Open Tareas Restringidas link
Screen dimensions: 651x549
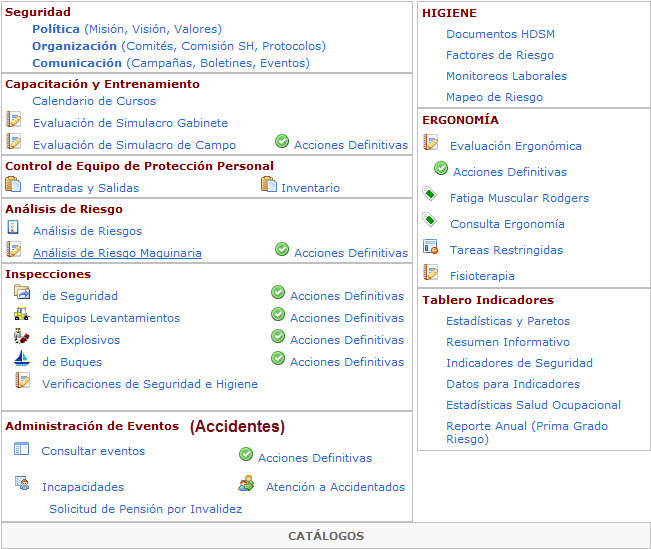point(507,250)
